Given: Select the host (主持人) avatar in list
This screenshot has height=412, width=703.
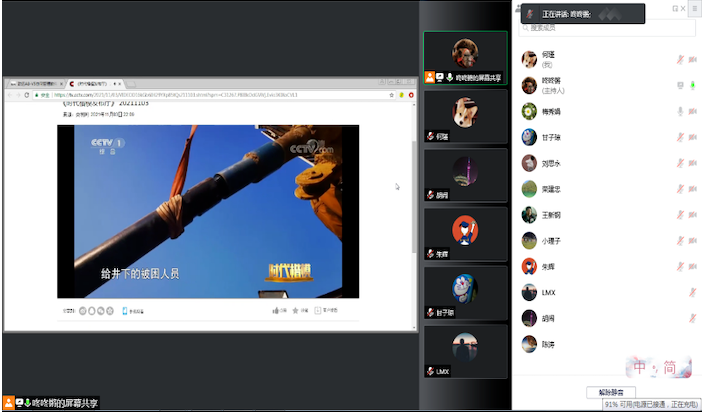Looking at the screenshot, I should [529, 85].
